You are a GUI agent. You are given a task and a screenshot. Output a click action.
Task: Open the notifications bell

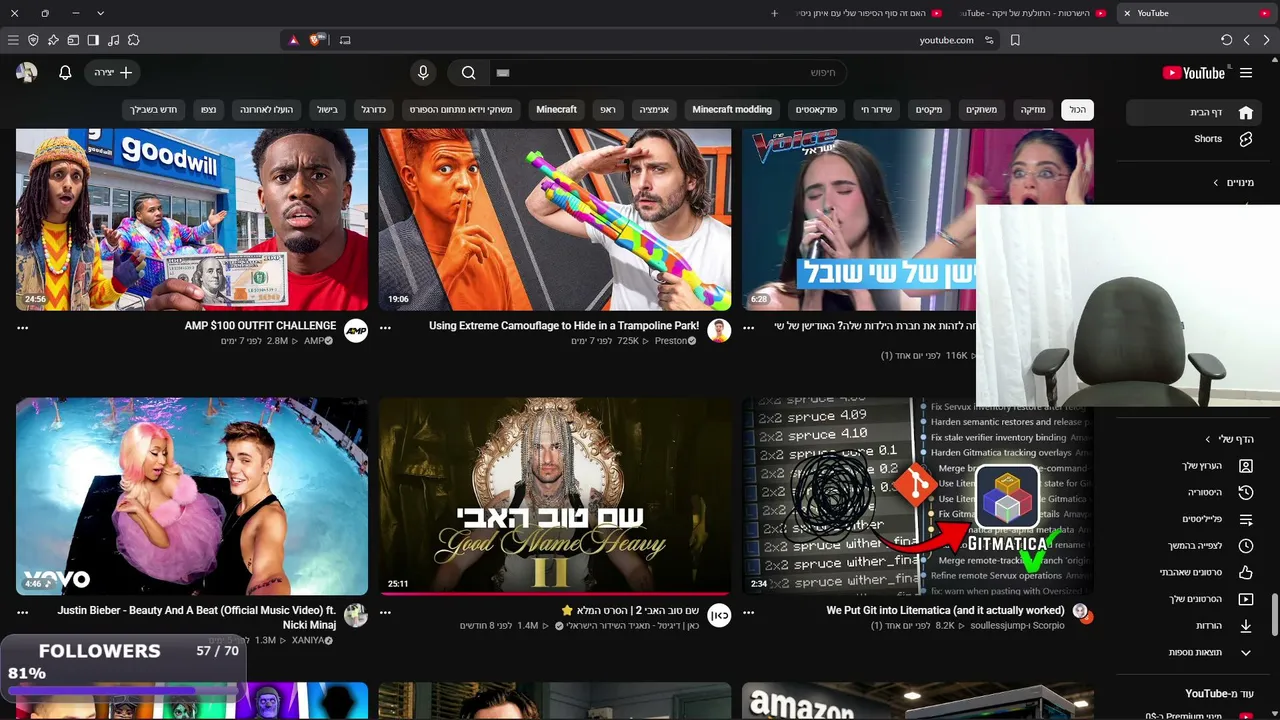(x=65, y=73)
